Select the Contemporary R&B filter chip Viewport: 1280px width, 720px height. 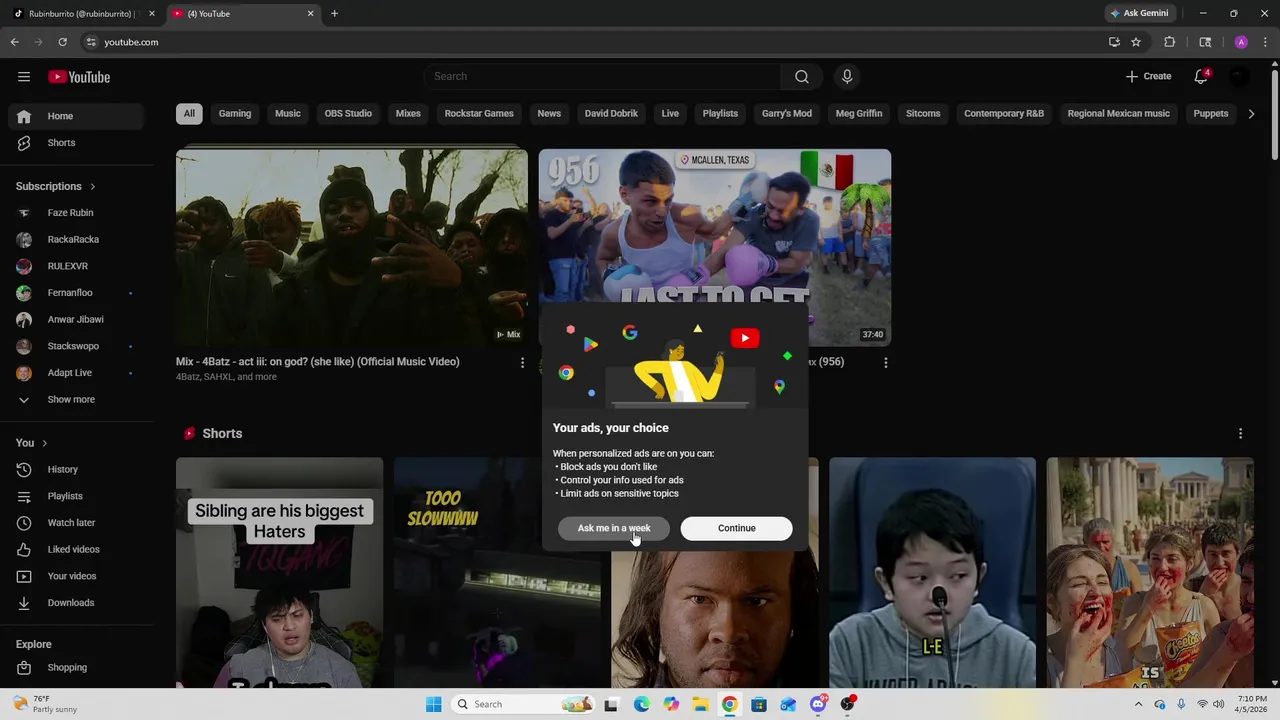coord(1004,114)
